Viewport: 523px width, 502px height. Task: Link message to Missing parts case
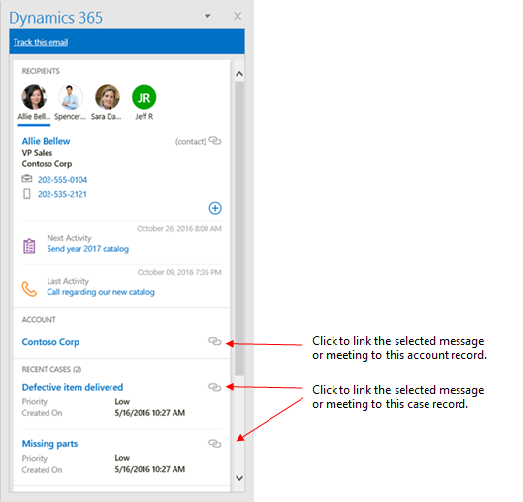click(x=215, y=444)
